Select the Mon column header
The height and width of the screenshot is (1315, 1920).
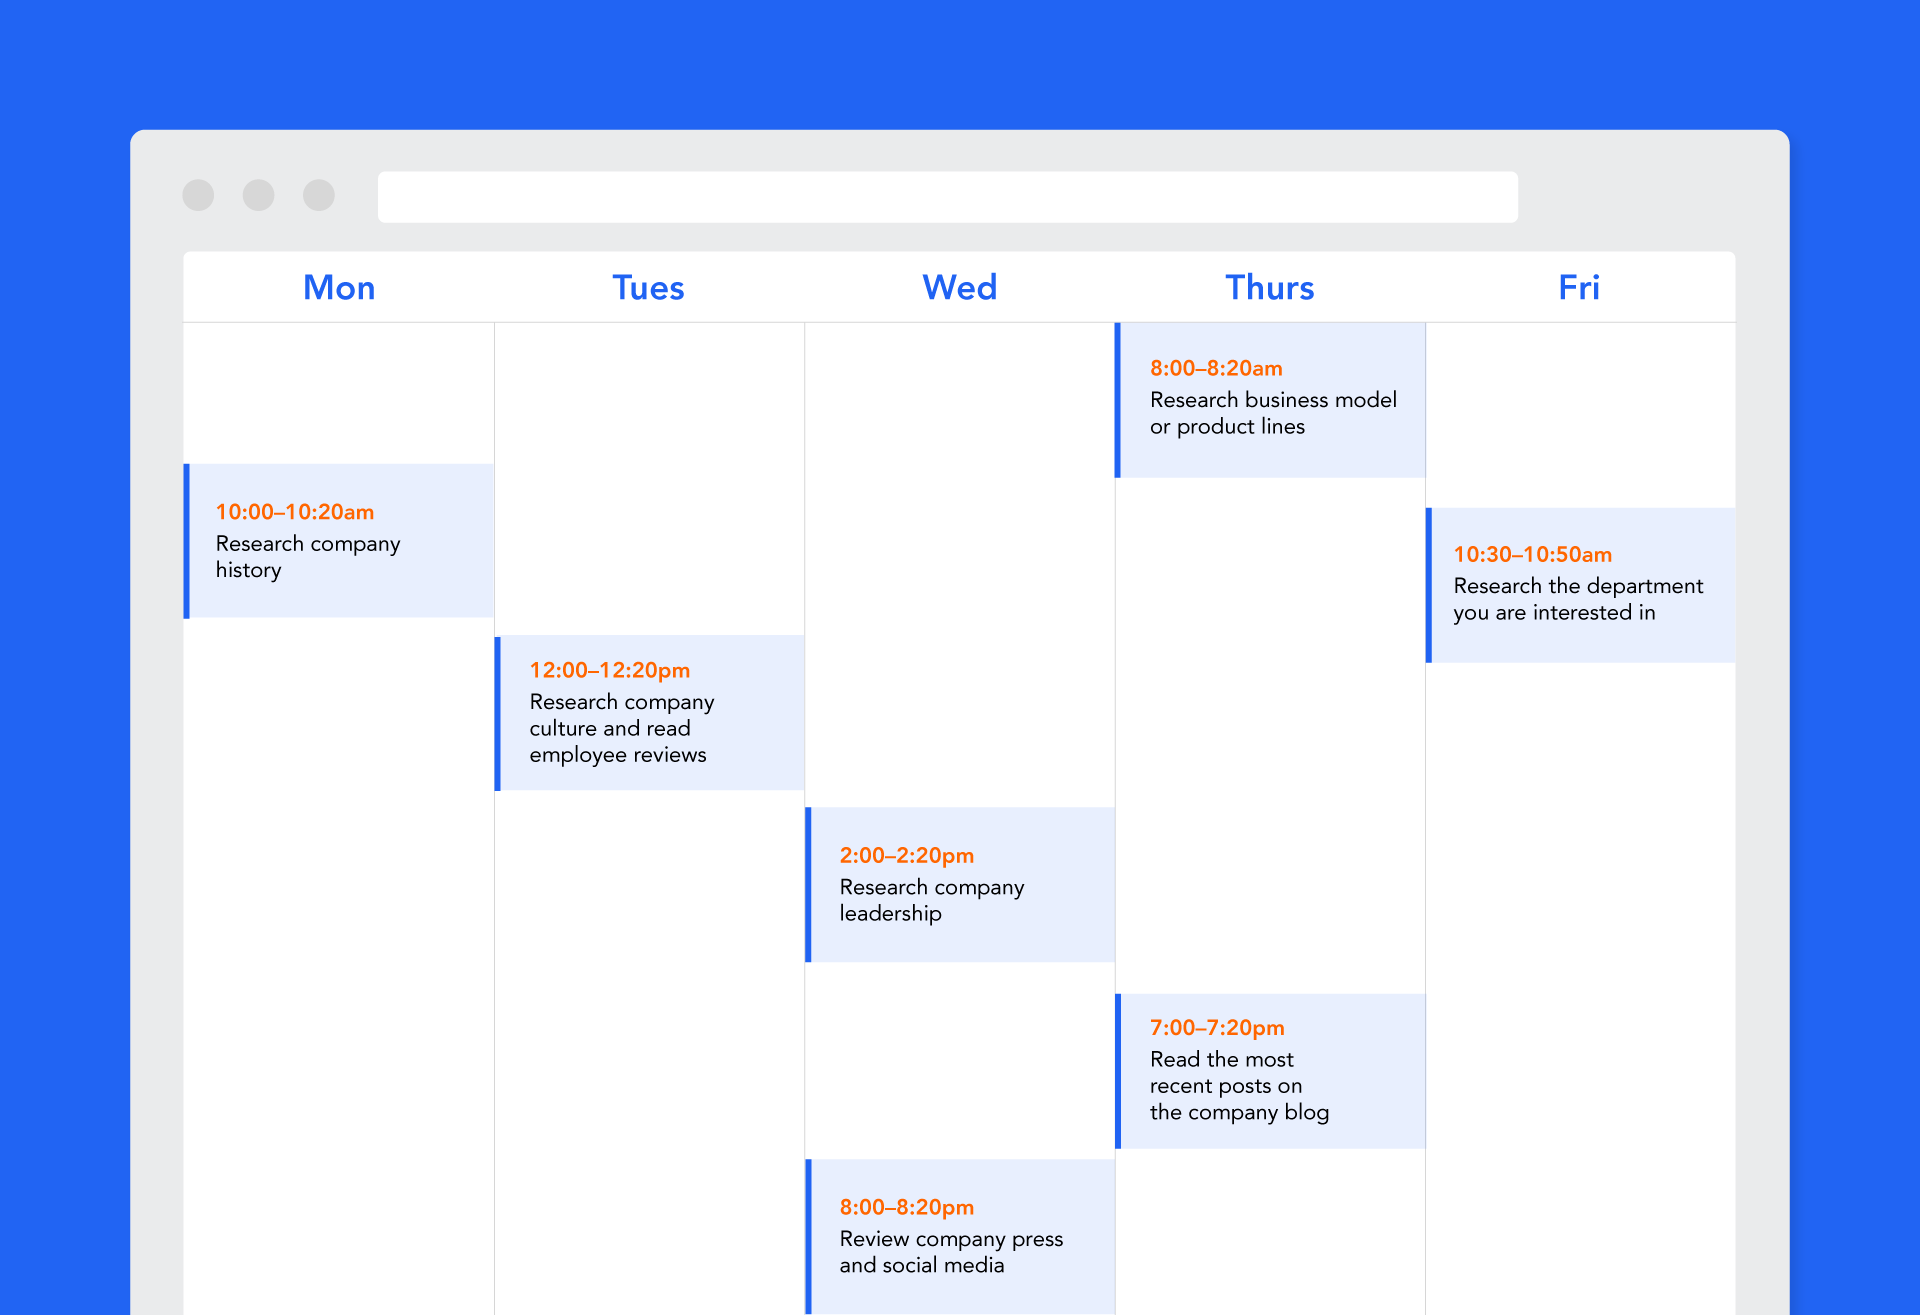pyautogui.click(x=339, y=288)
